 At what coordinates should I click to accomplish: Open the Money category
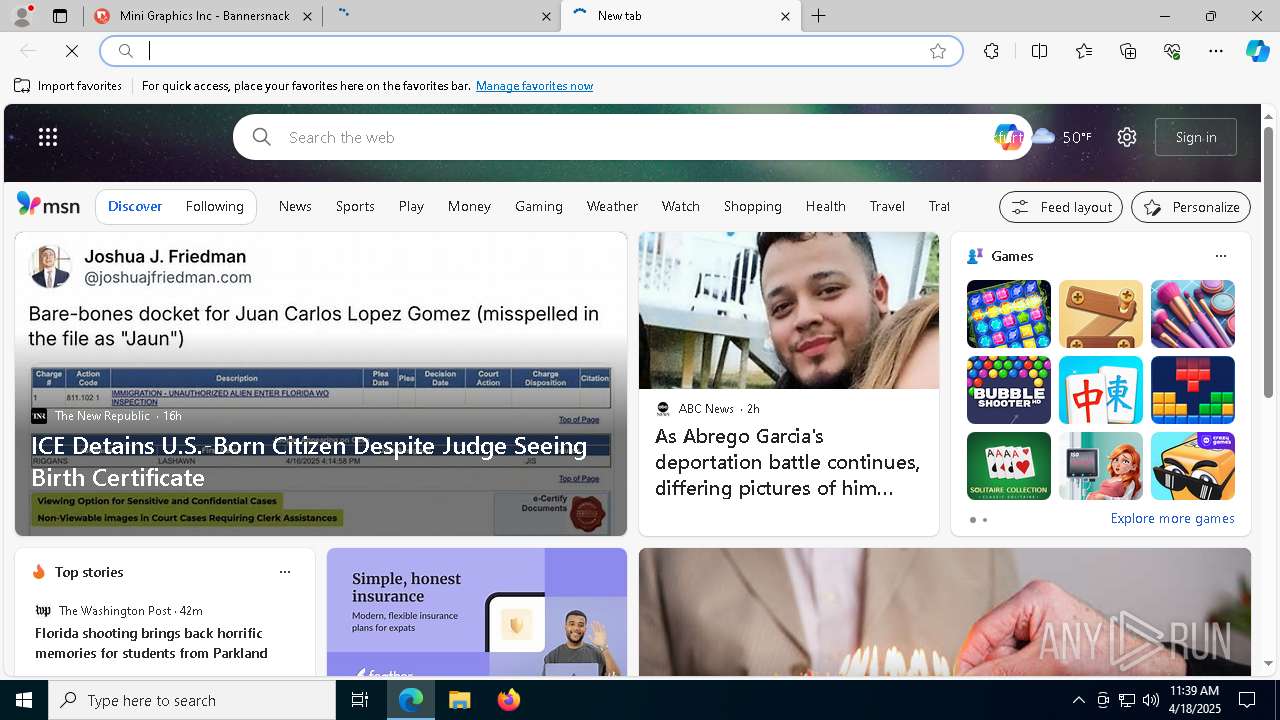469,206
